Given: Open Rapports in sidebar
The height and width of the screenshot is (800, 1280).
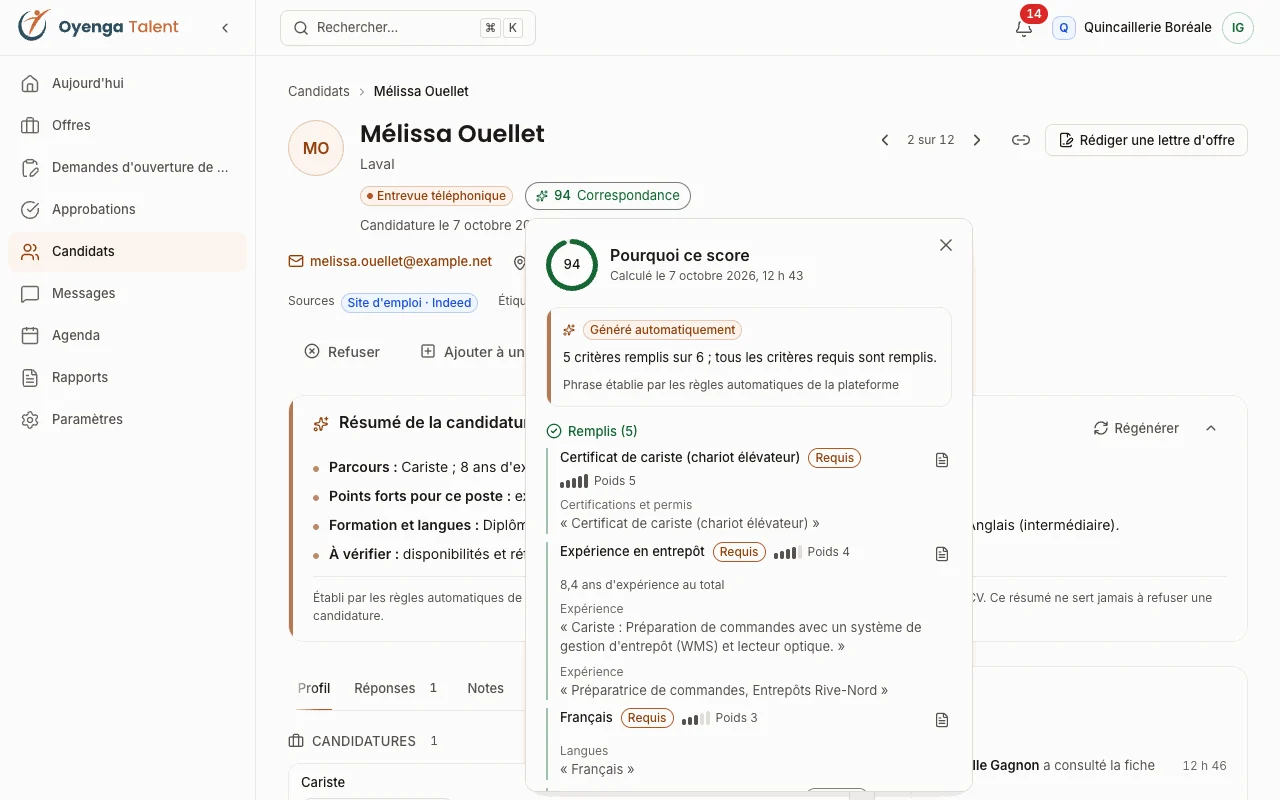Looking at the screenshot, I should click(x=127, y=378).
